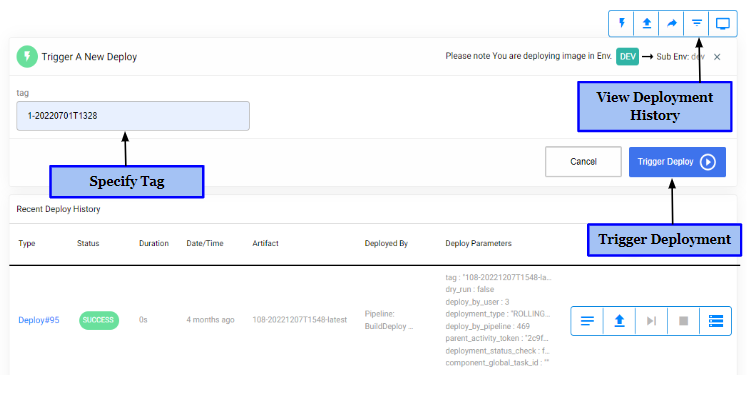Click the share arrow icon in top toolbar

(672, 23)
